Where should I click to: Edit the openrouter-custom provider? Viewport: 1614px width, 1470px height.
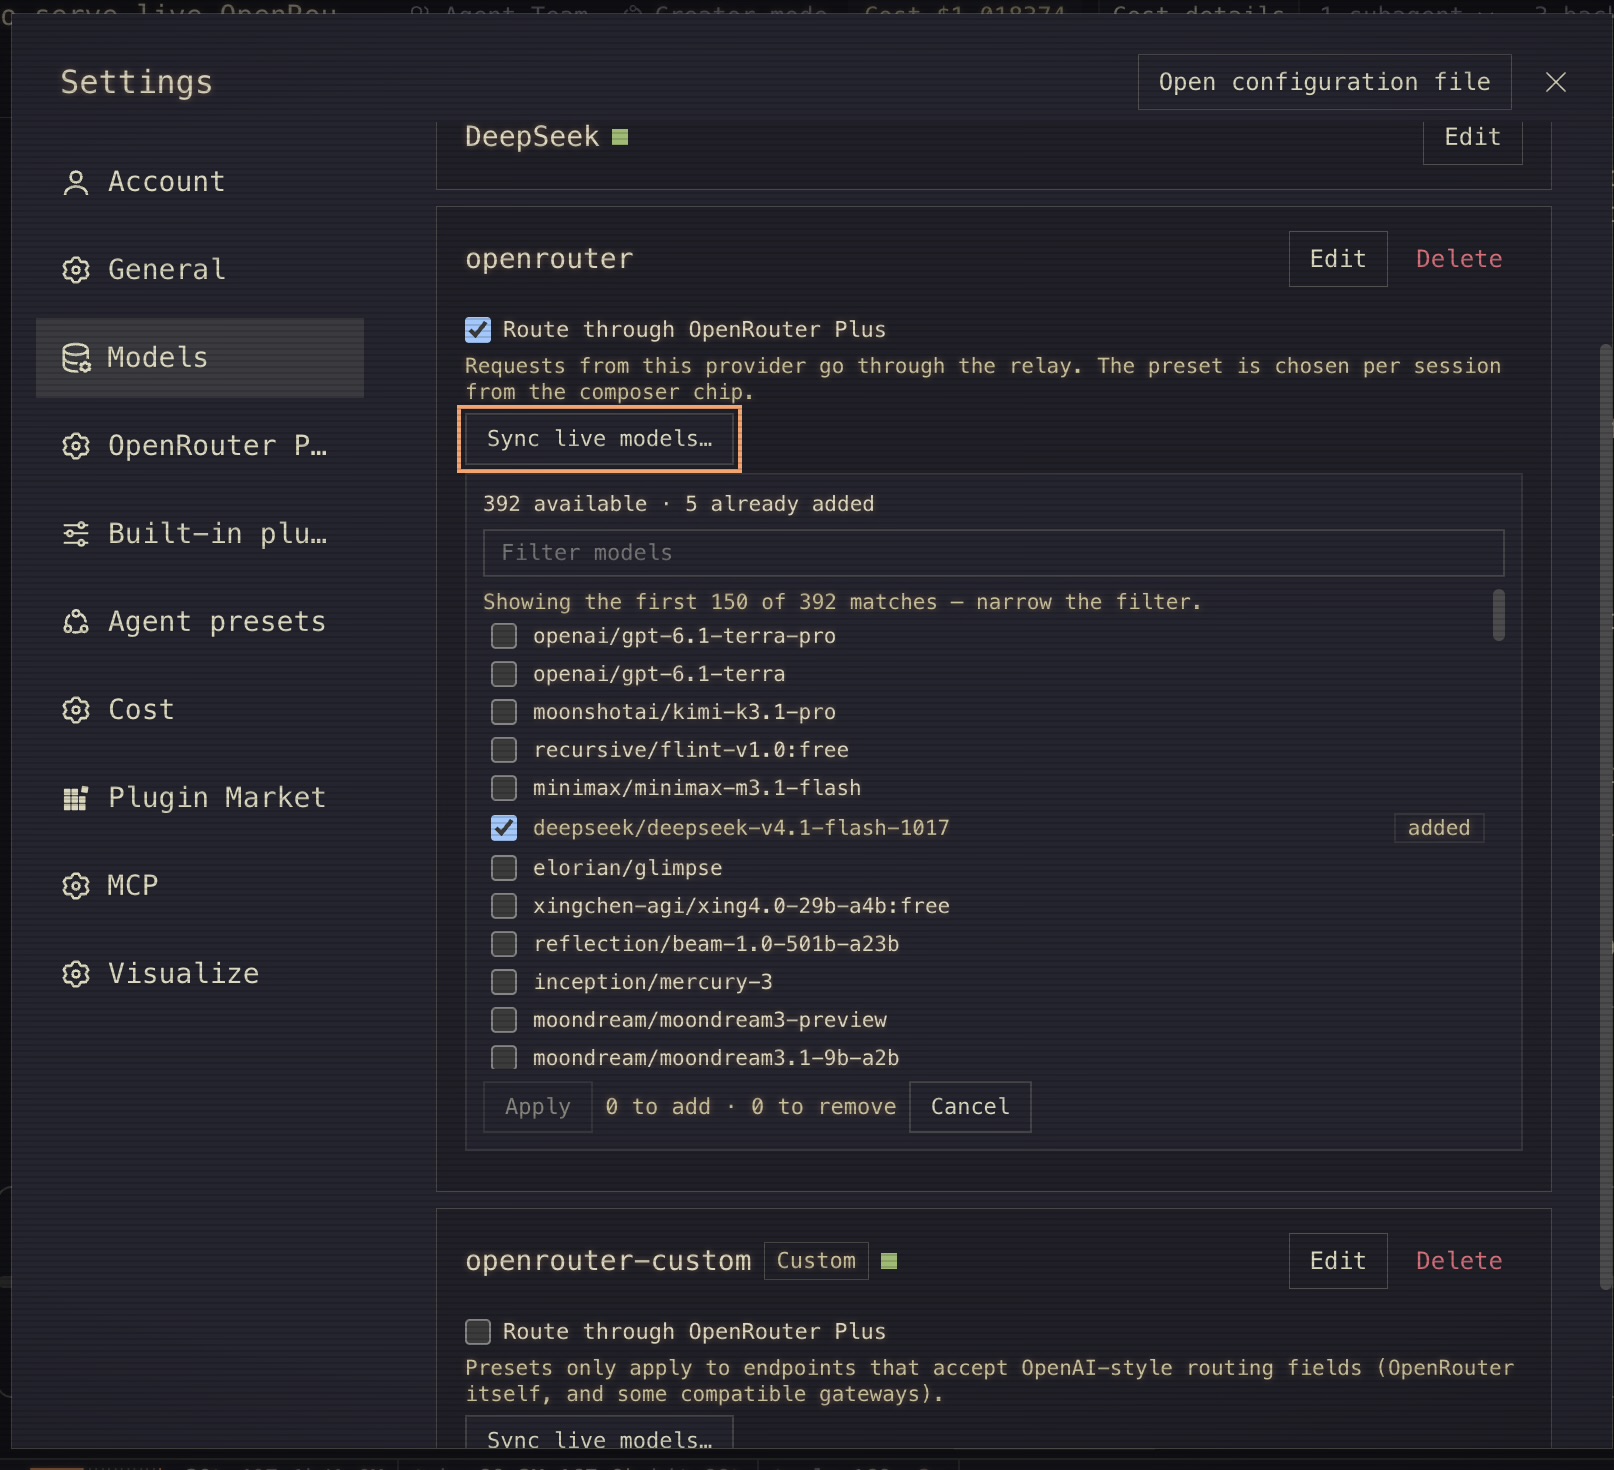1338,1261
